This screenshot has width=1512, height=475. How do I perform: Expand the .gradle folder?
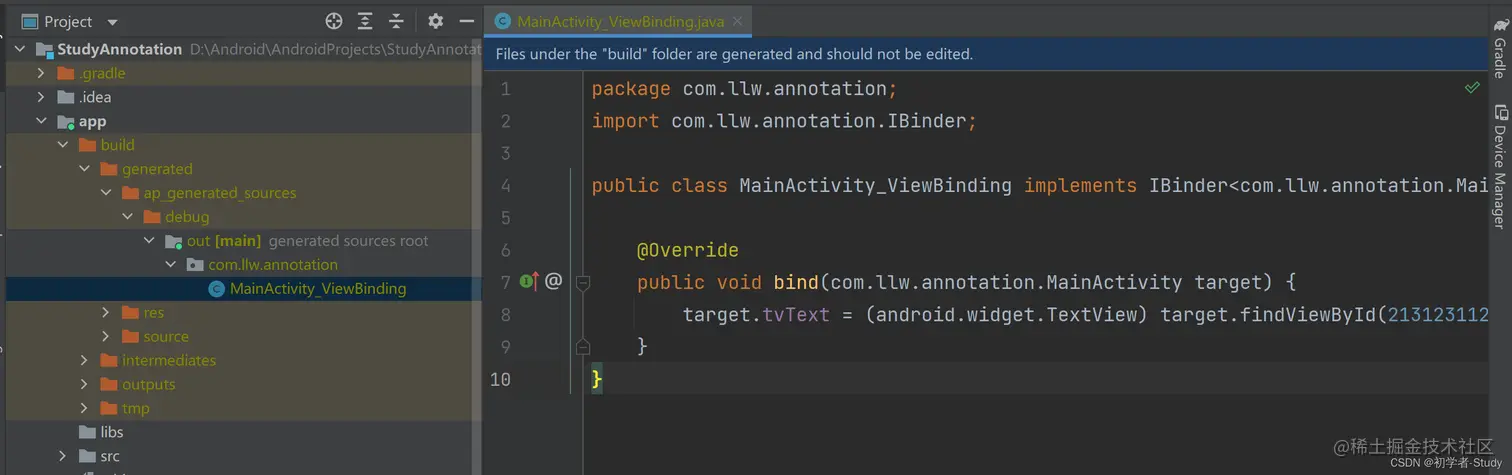point(41,73)
